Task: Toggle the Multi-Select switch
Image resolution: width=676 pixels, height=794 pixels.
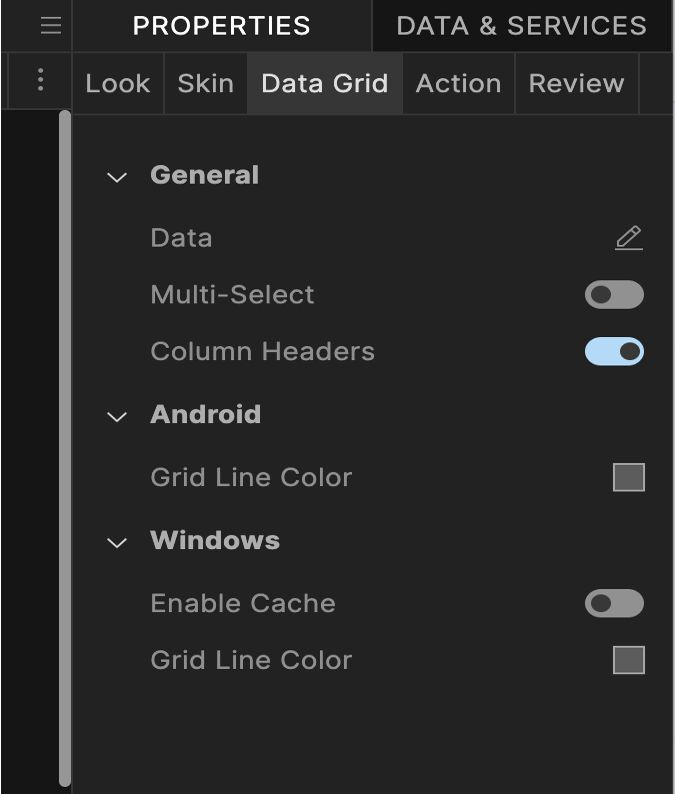Action: click(x=614, y=295)
